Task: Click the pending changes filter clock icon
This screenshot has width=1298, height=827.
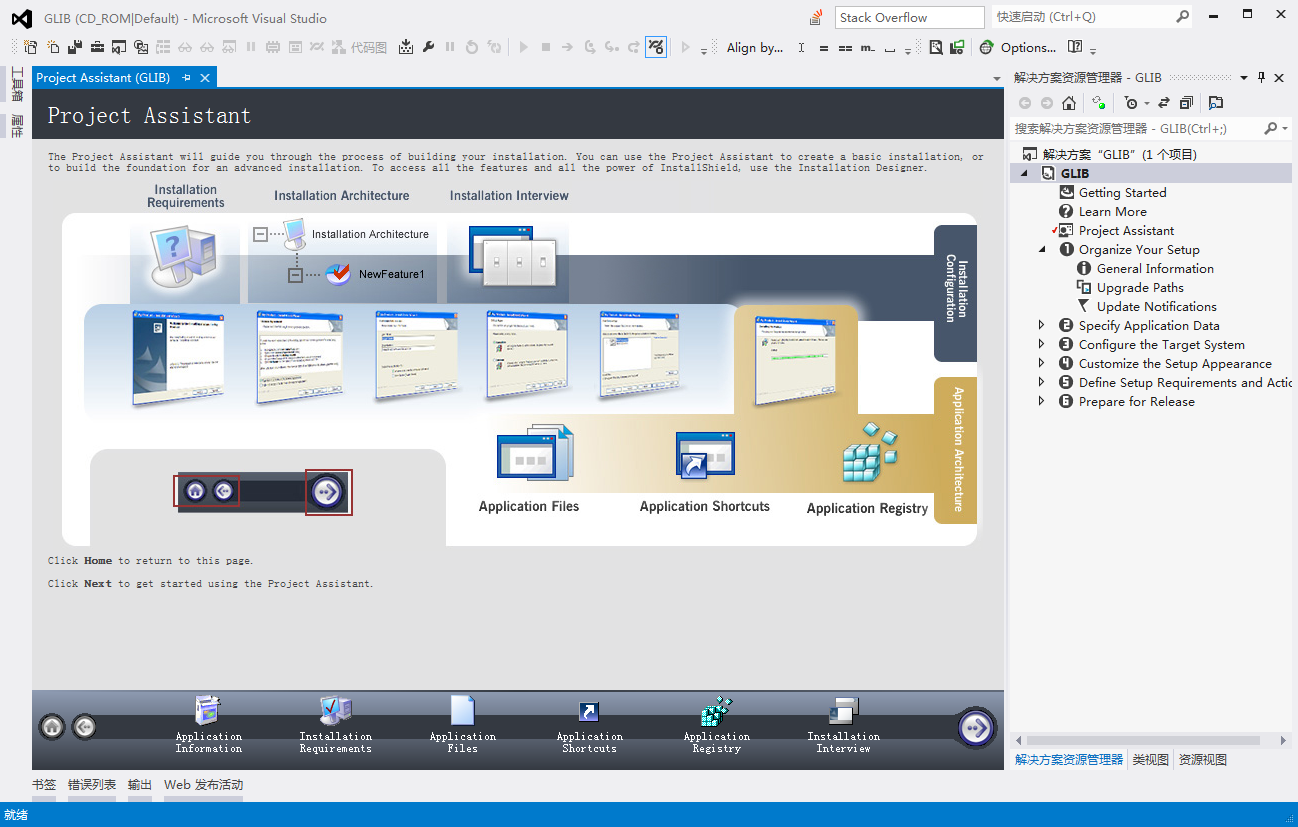Action: pos(1130,103)
